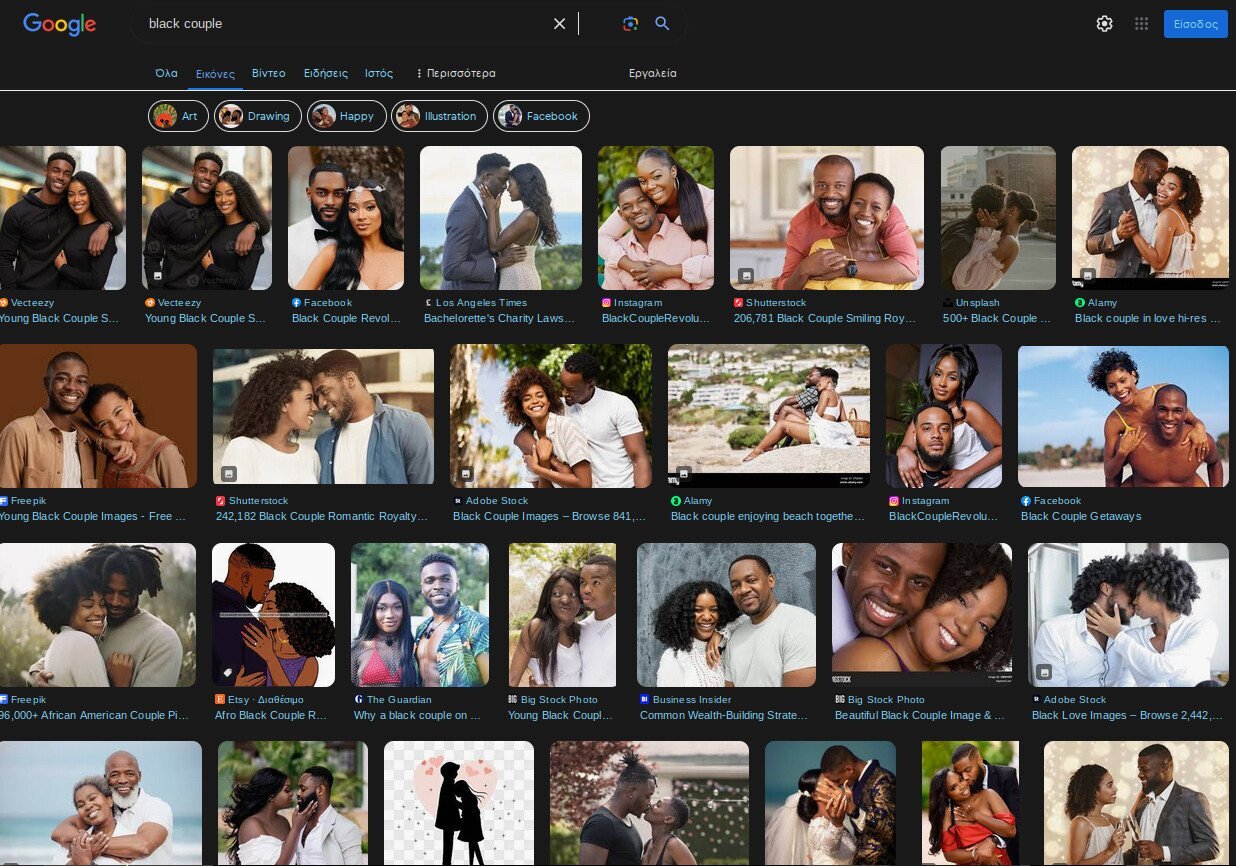This screenshot has width=1236, height=866.
Task: Click 'Beautiful Black Couple Image &' link
Action: click(x=919, y=715)
